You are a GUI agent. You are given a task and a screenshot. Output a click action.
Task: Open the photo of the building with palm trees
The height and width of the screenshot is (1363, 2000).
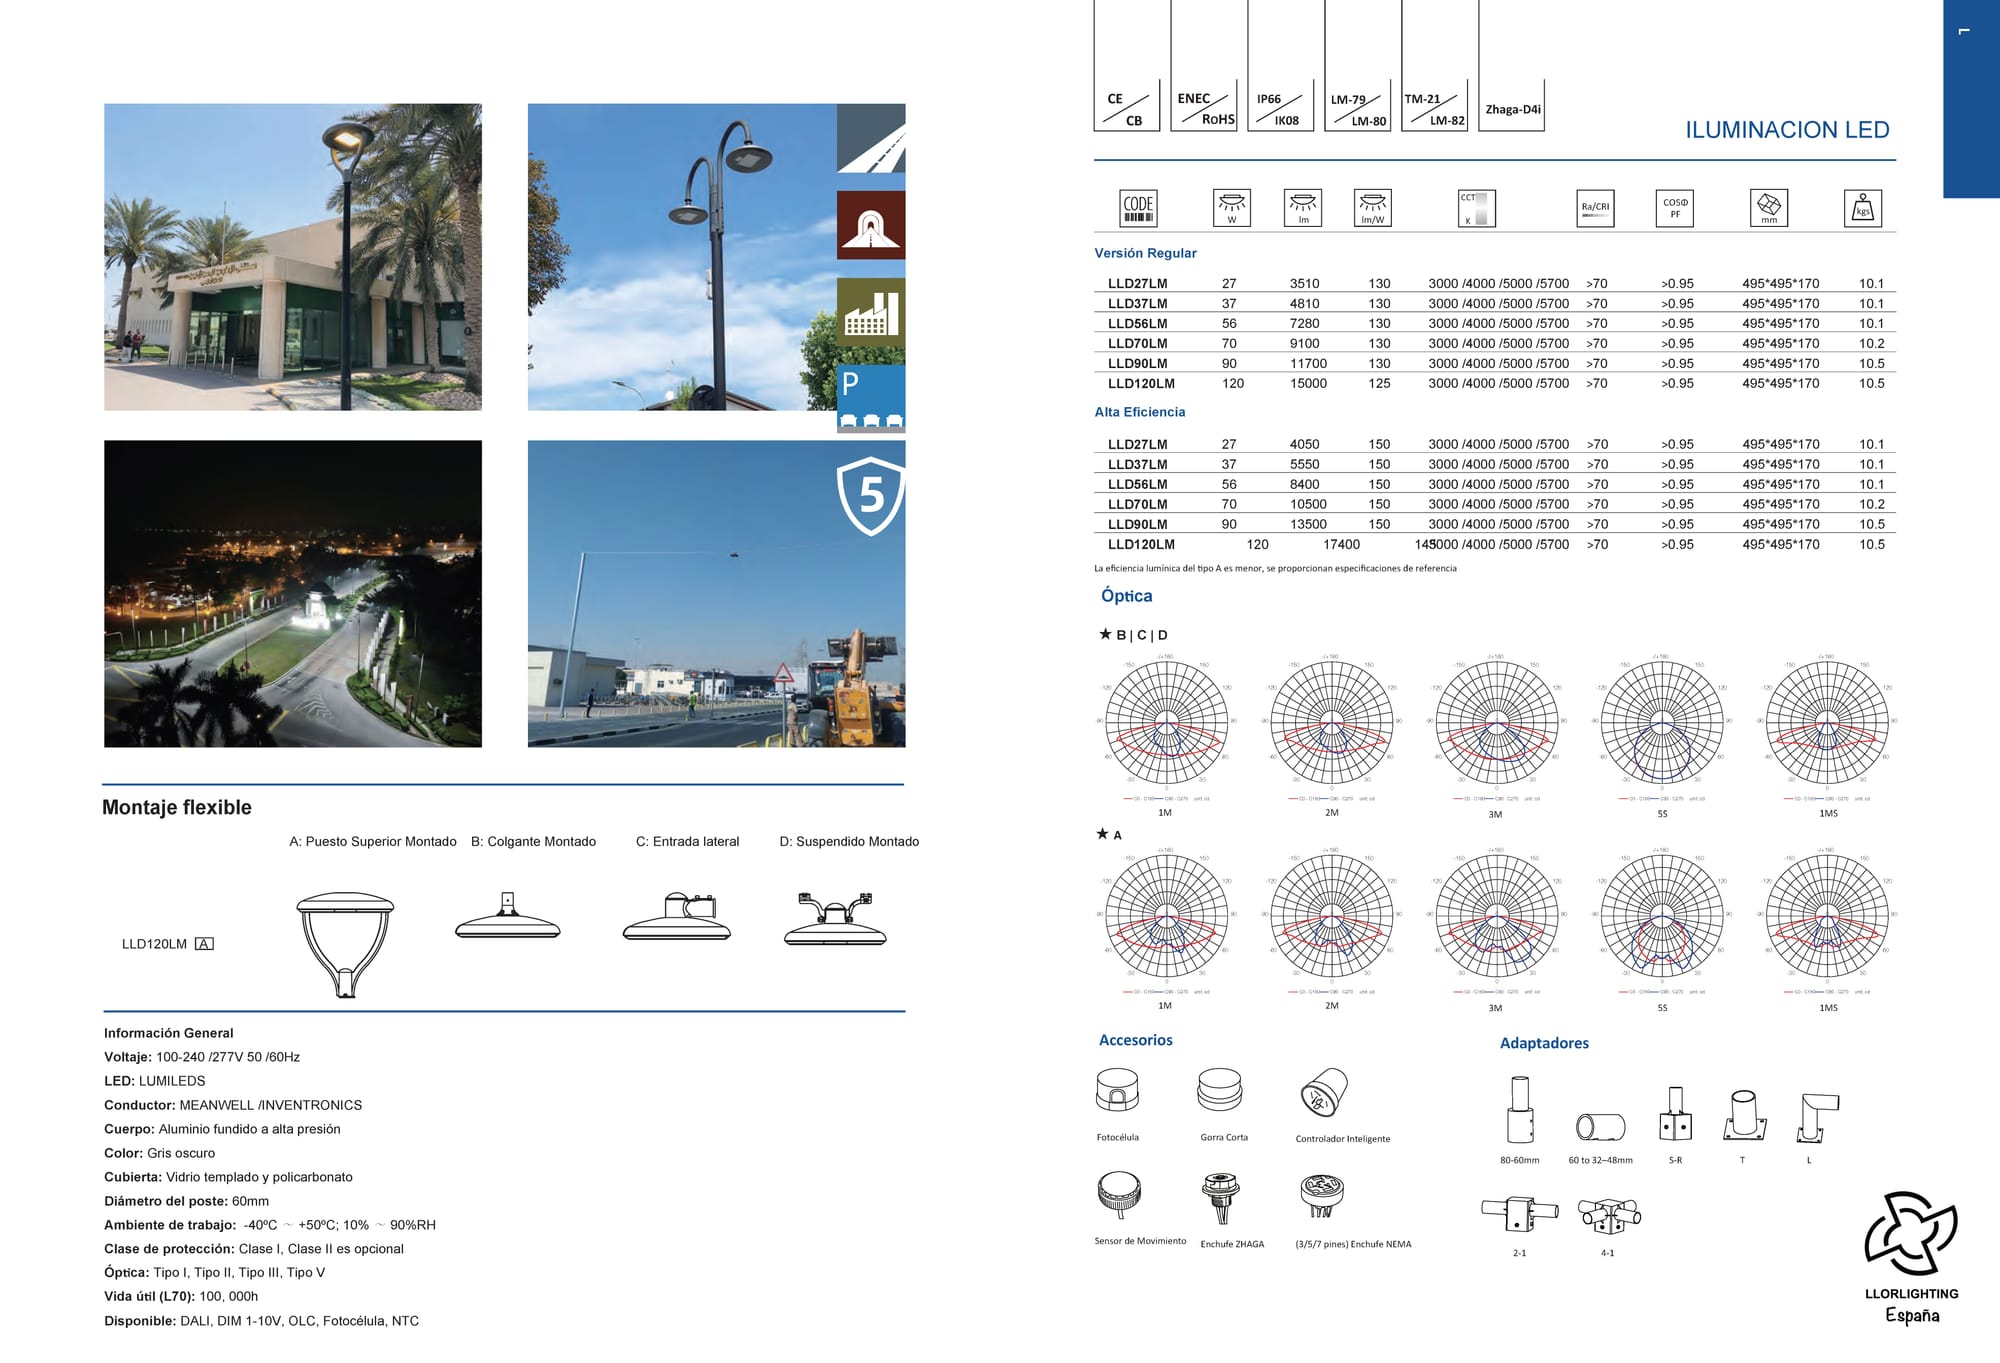[293, 257]
